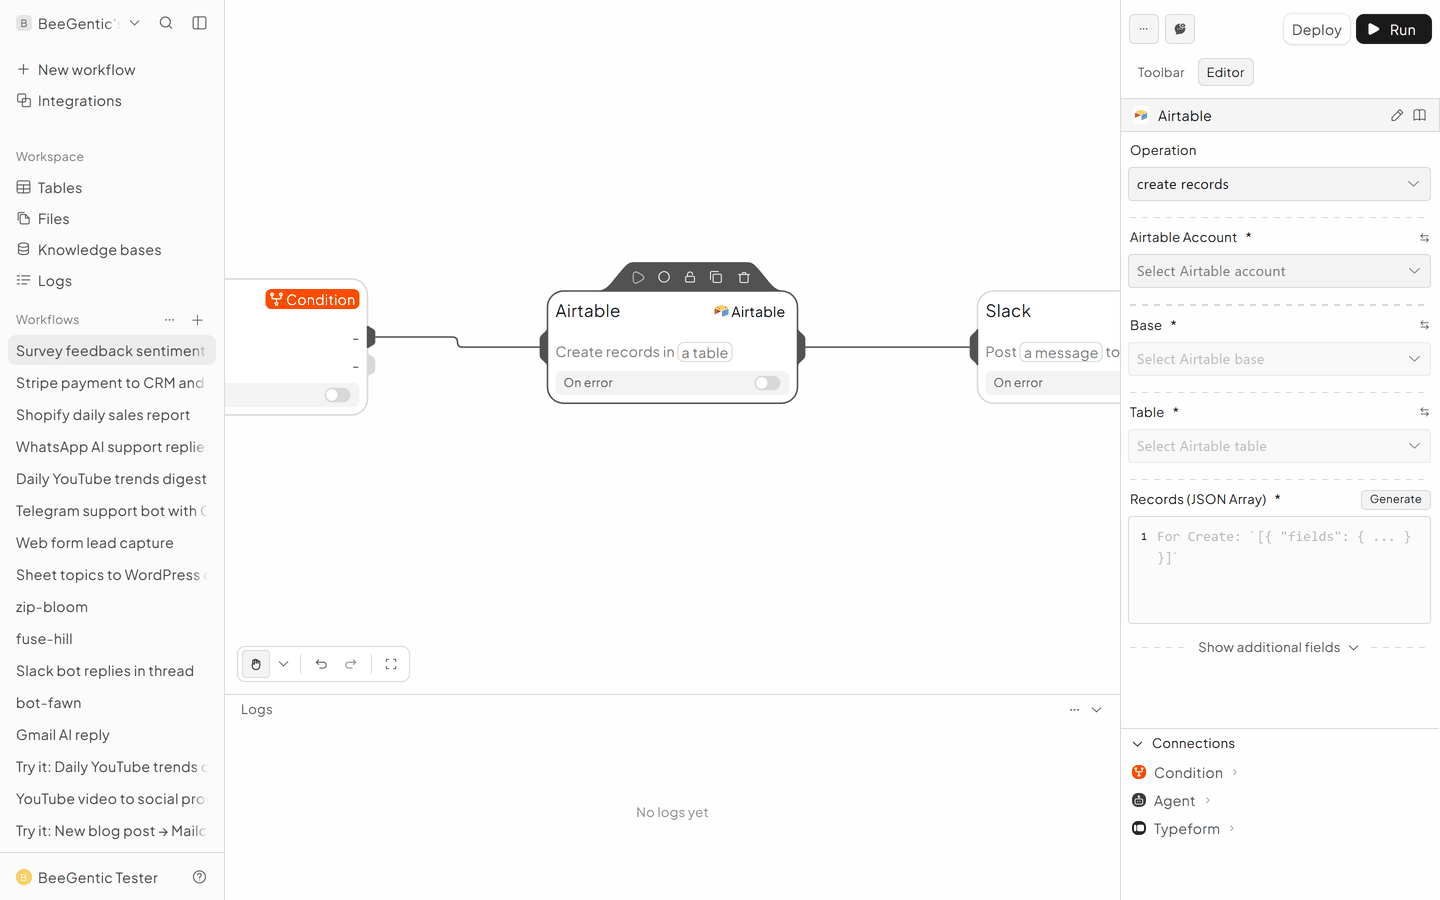Open the Typeform connection link
The width and height of the screenshot is (1440, 900).
(1183, 828)
